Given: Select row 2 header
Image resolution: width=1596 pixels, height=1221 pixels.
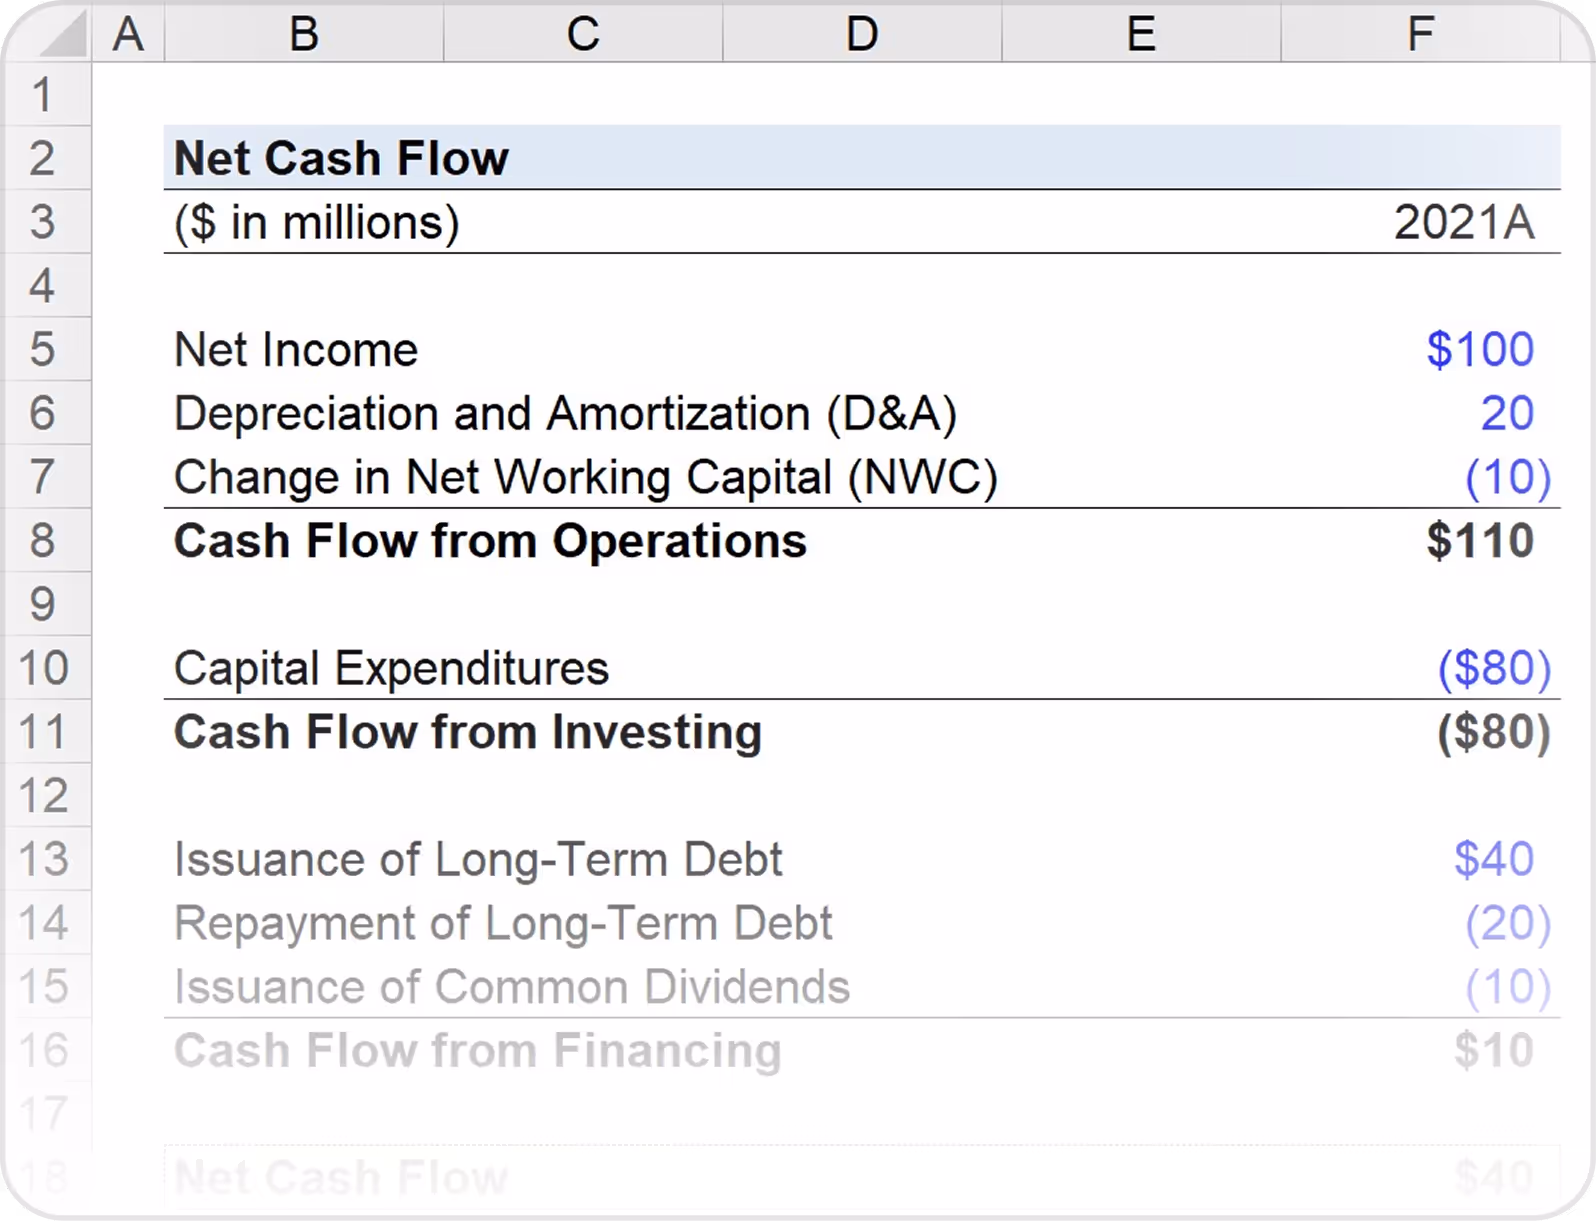Looking at the screenshot, I should [x=45, y=158].
